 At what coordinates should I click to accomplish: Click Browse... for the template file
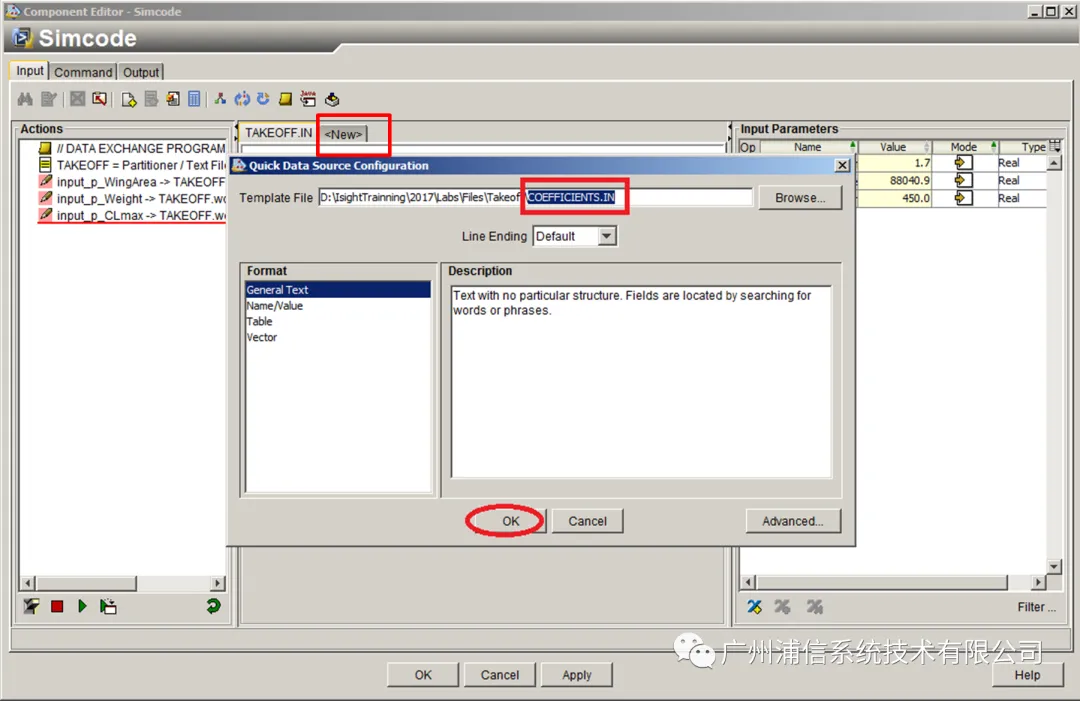click(x=800, y=198)
